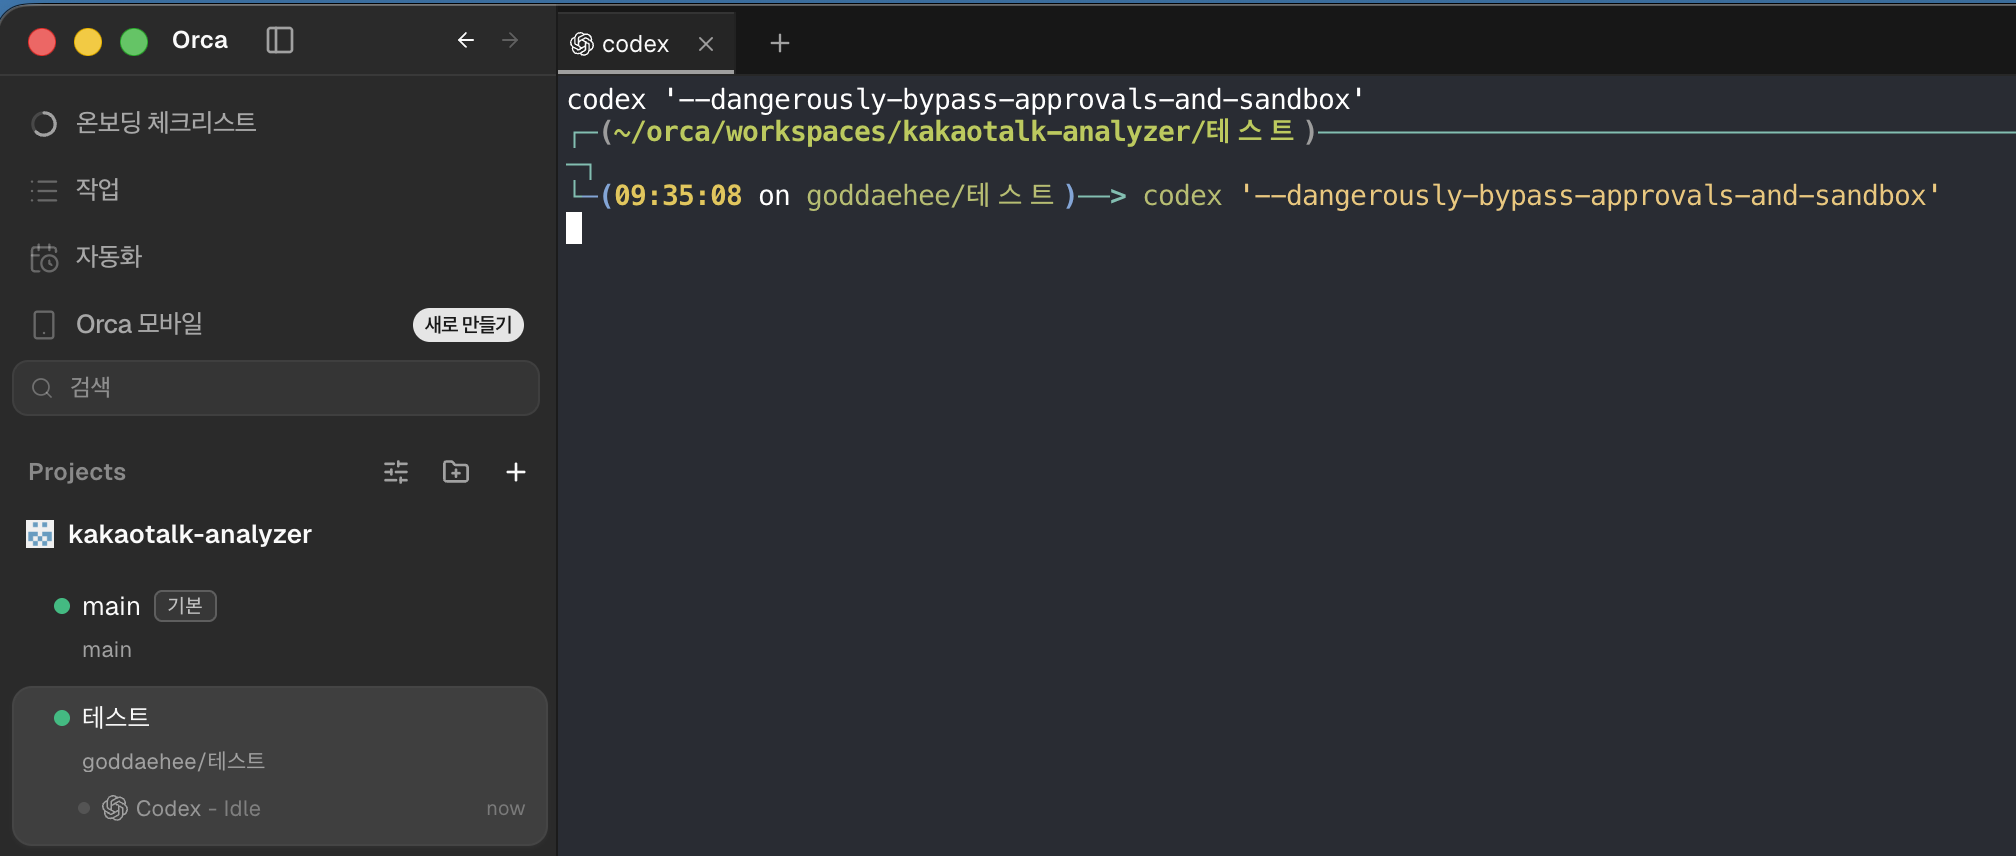Click the 작업 list icon
The height and width of the screenshot is (856, 2016).
(44, 191)
